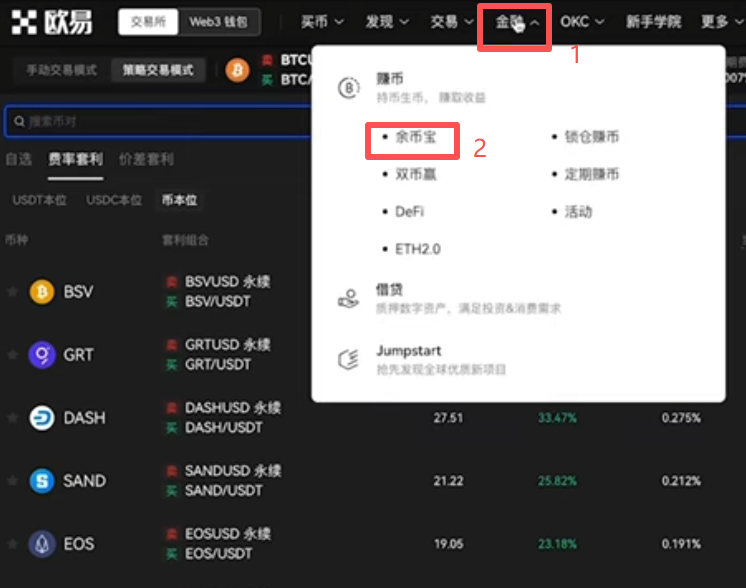The image size is (746, 588).
Task: Favorite EOS with its star
Action: [x=12, y=544]
